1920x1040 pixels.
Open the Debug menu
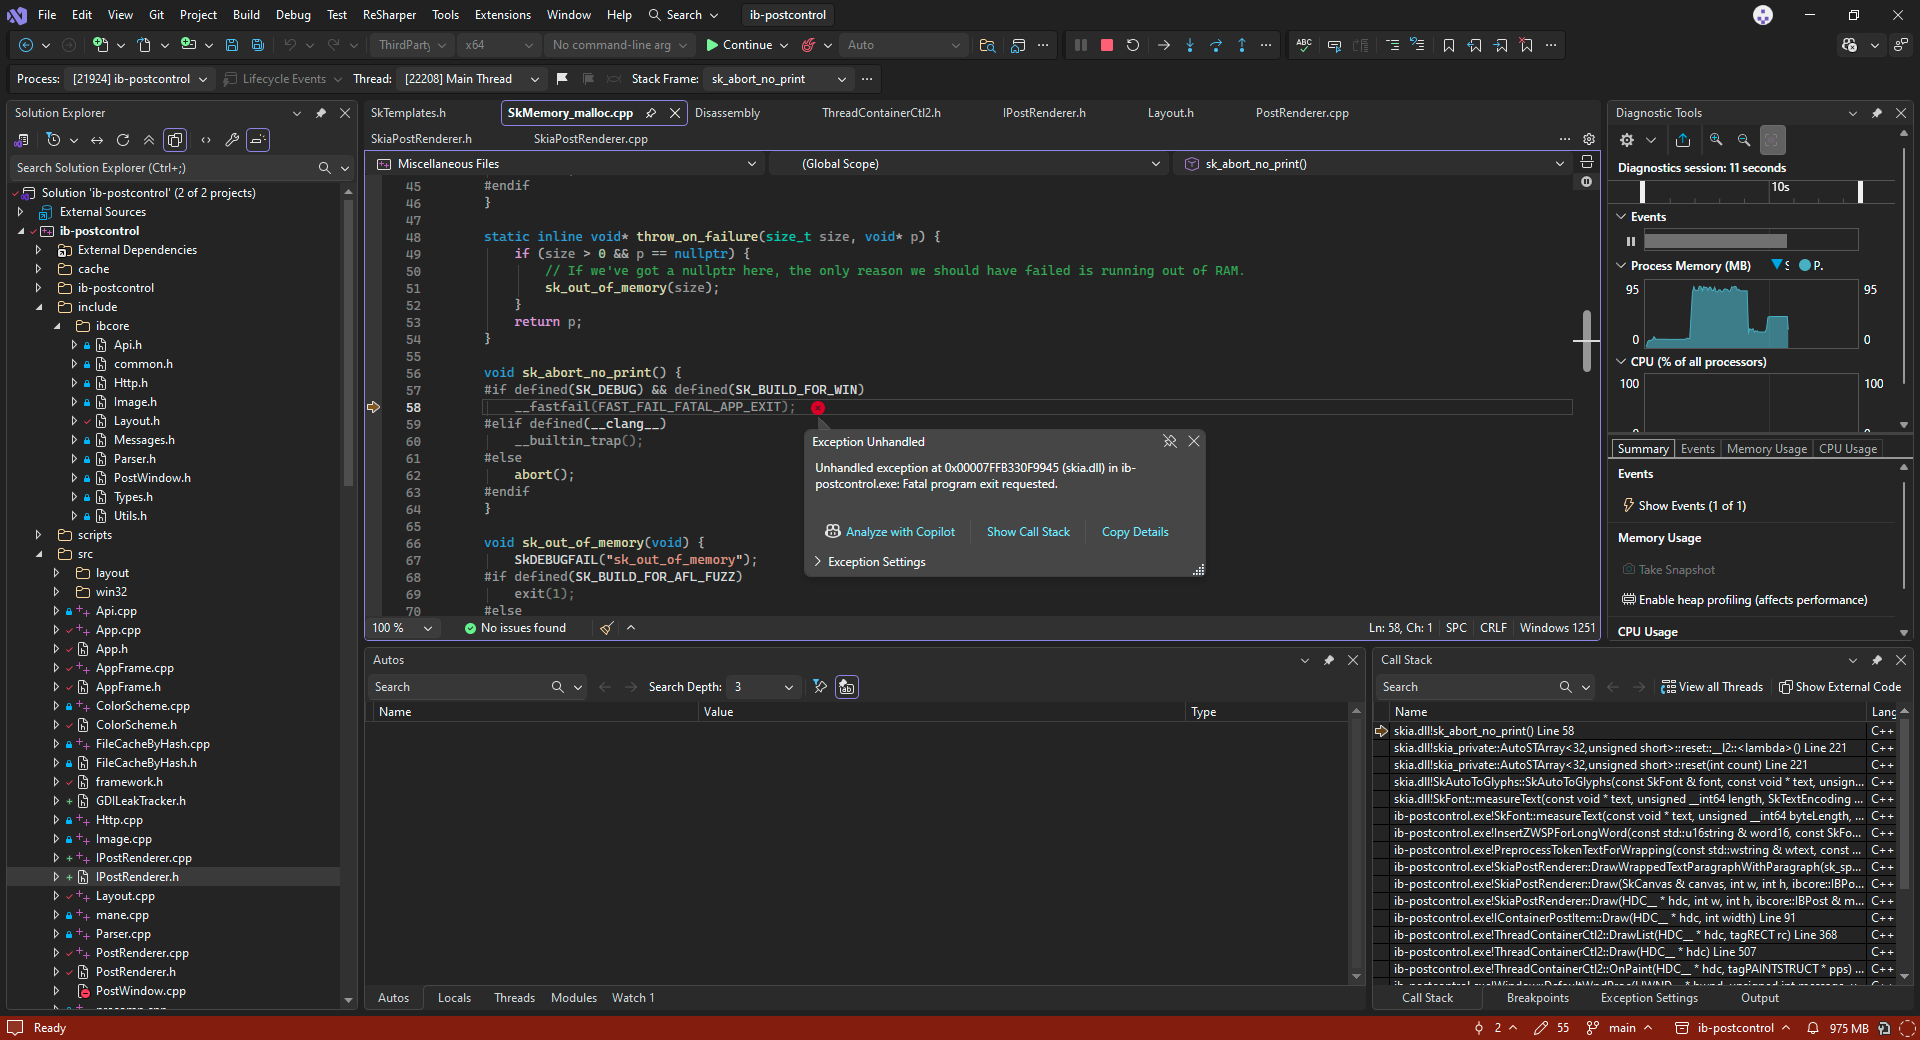293,15
